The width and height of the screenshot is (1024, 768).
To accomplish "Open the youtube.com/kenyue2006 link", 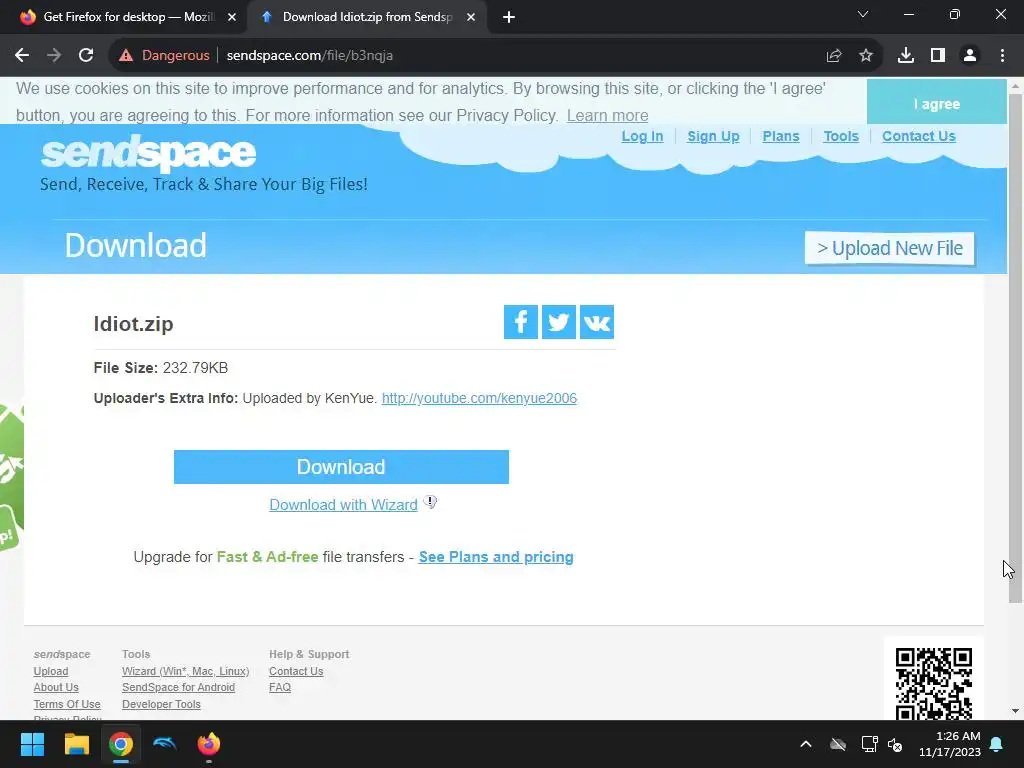I will [x=479, y=398].
